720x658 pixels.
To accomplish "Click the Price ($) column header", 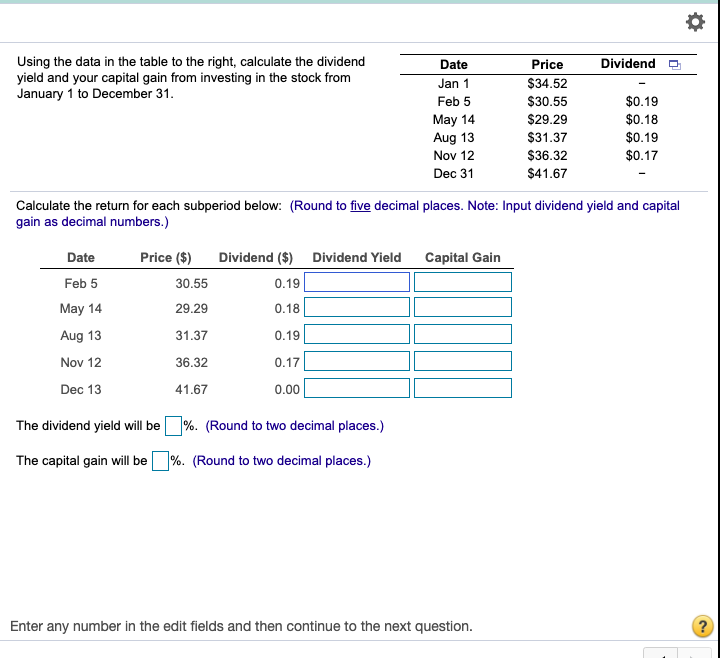I will 166,258.
